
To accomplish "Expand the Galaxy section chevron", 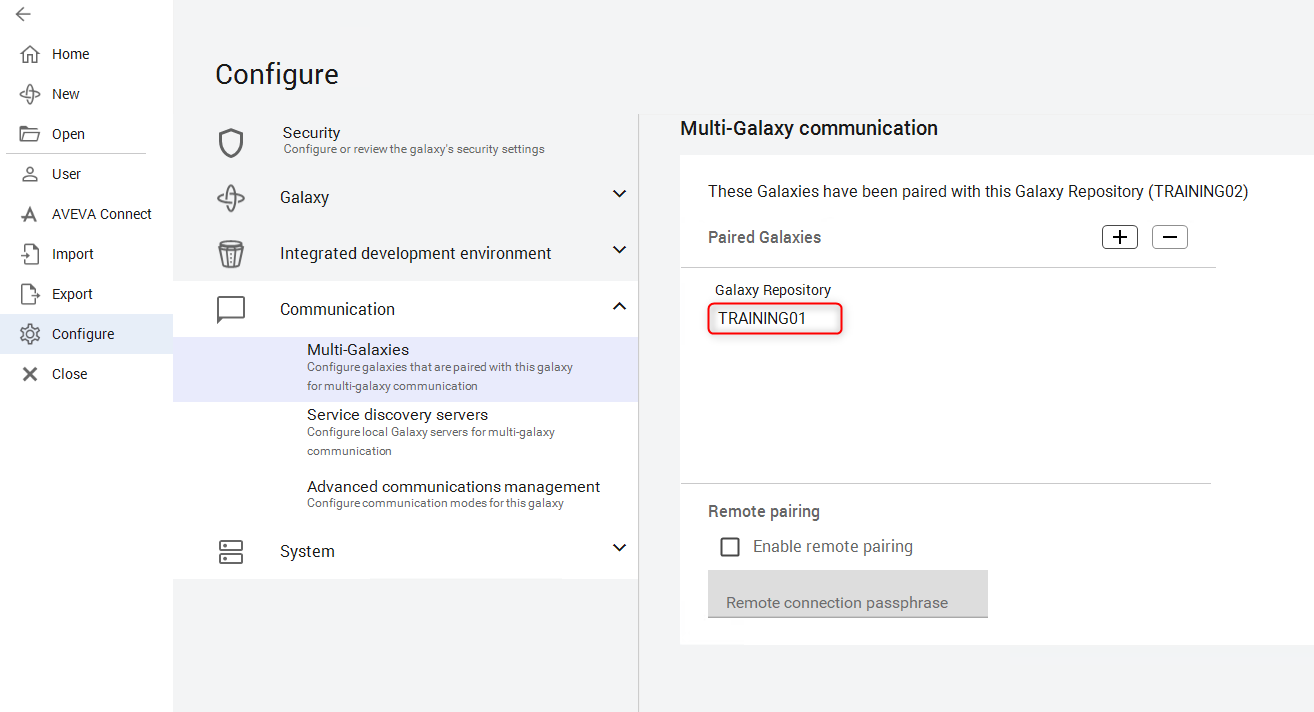I will point(619,194).
